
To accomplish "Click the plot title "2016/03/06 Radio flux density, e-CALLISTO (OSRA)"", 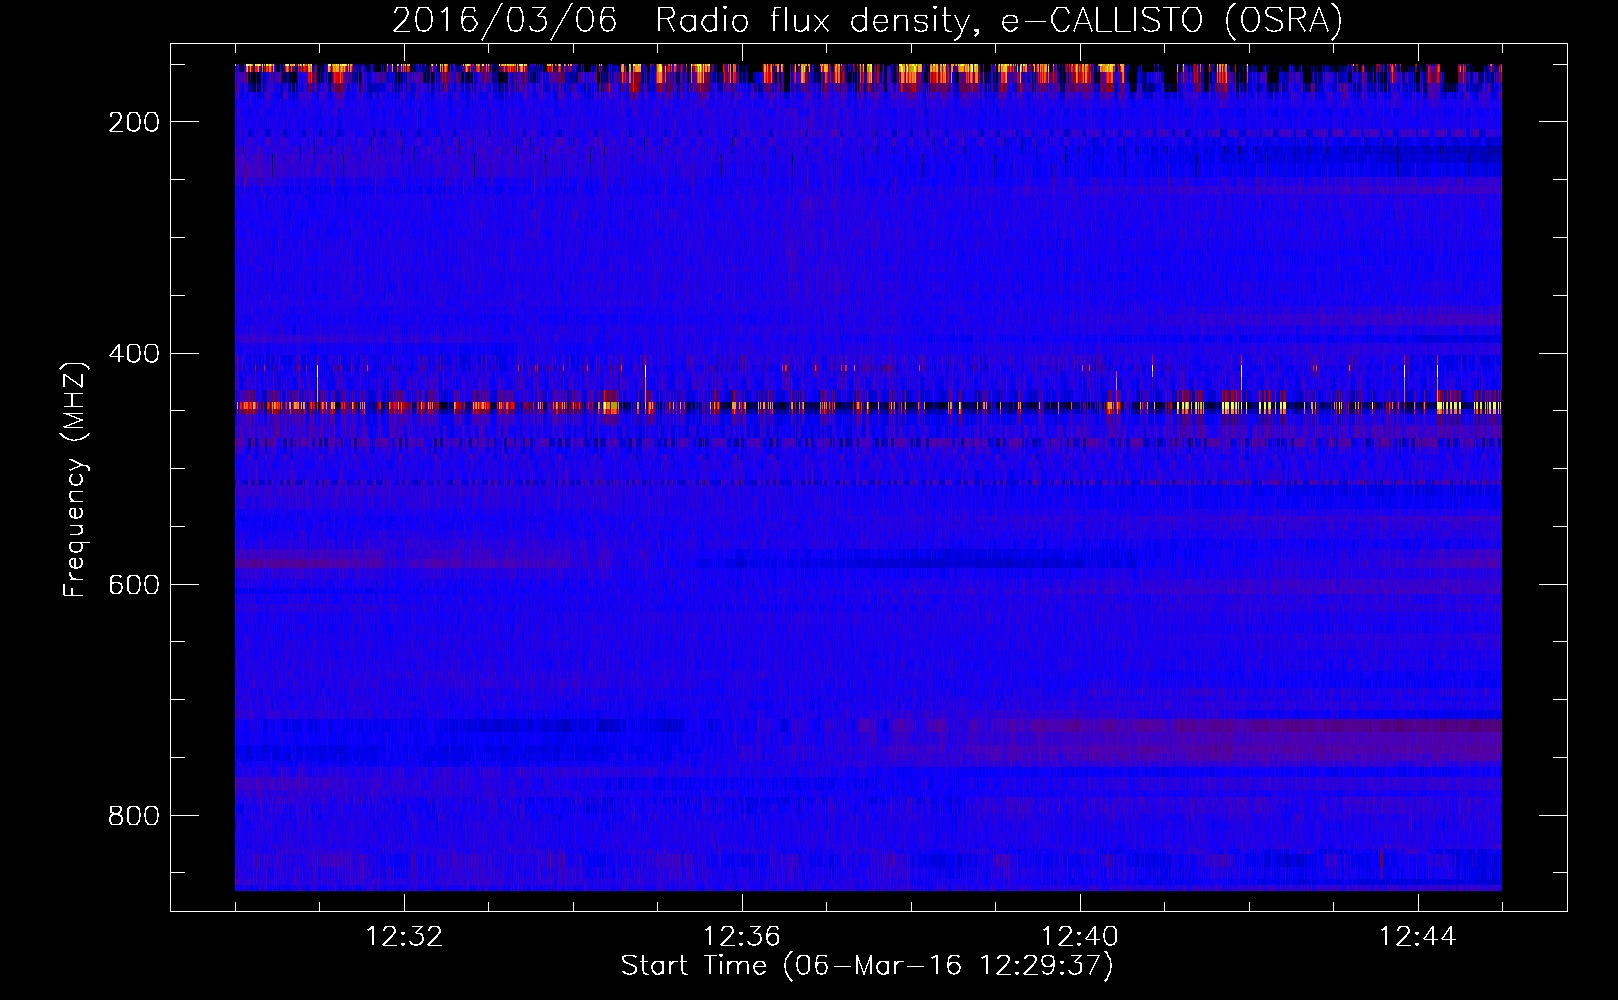I will (867, 20).
